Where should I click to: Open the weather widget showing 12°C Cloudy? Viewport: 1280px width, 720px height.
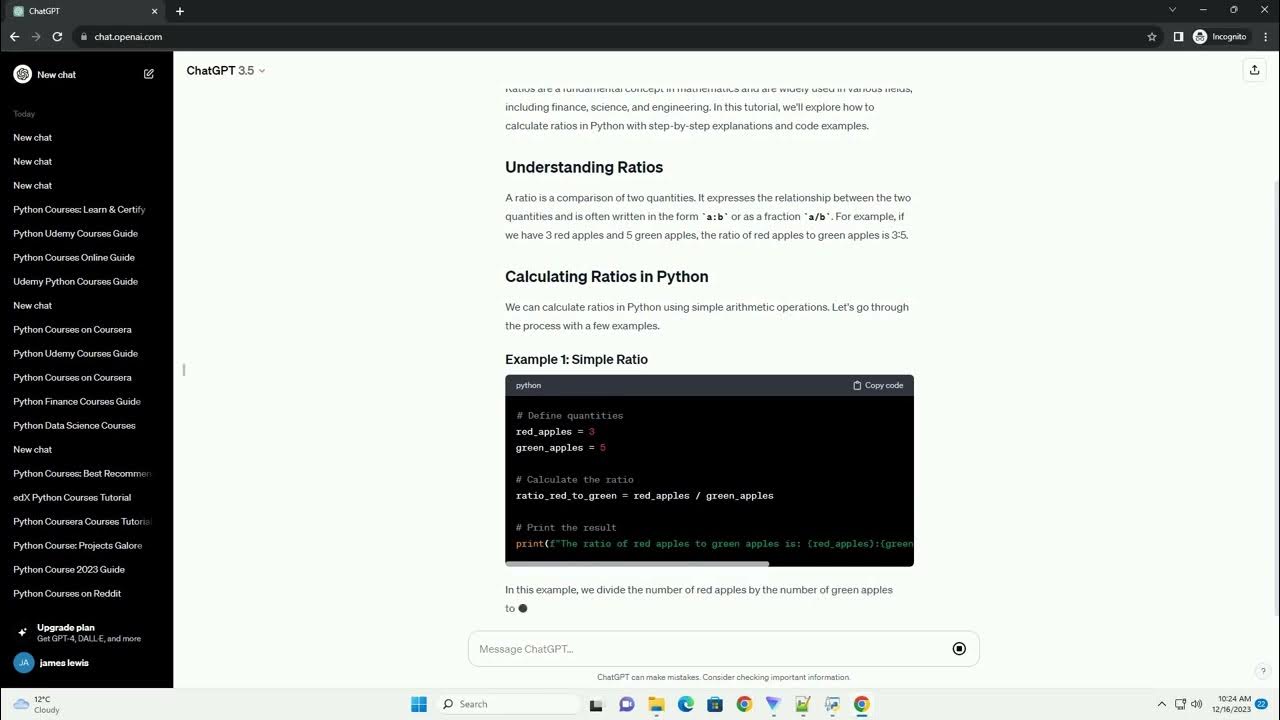[36, 704]
